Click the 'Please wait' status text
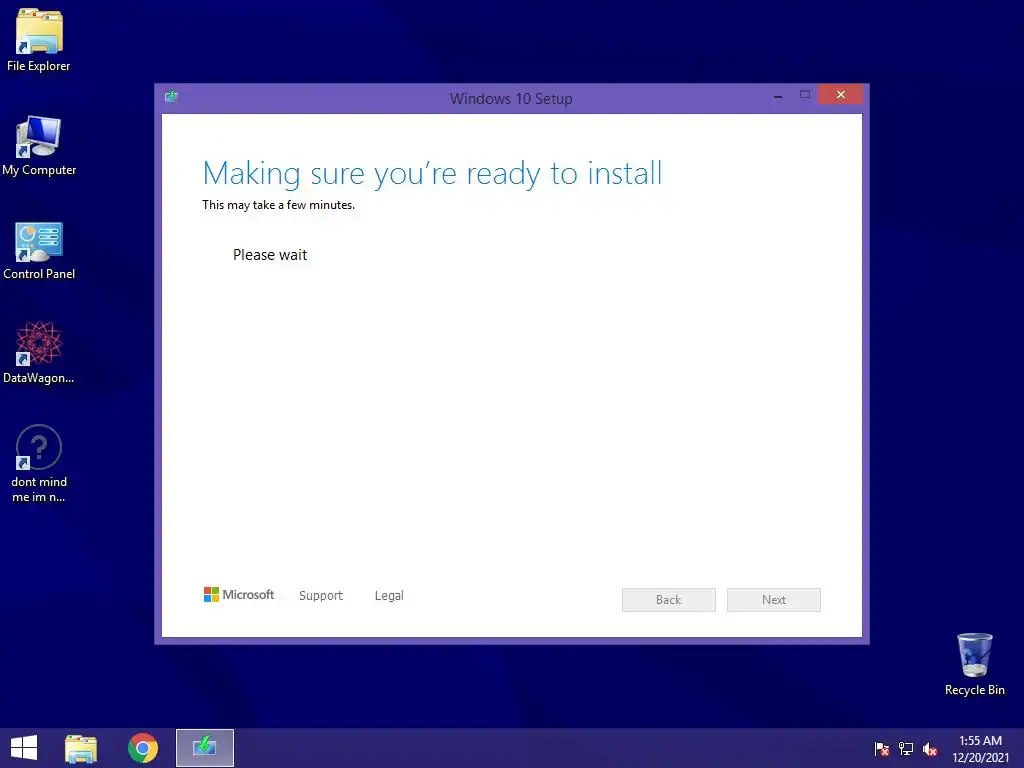This screenshot has width=1024, height=768. click(x=270, y=255)
